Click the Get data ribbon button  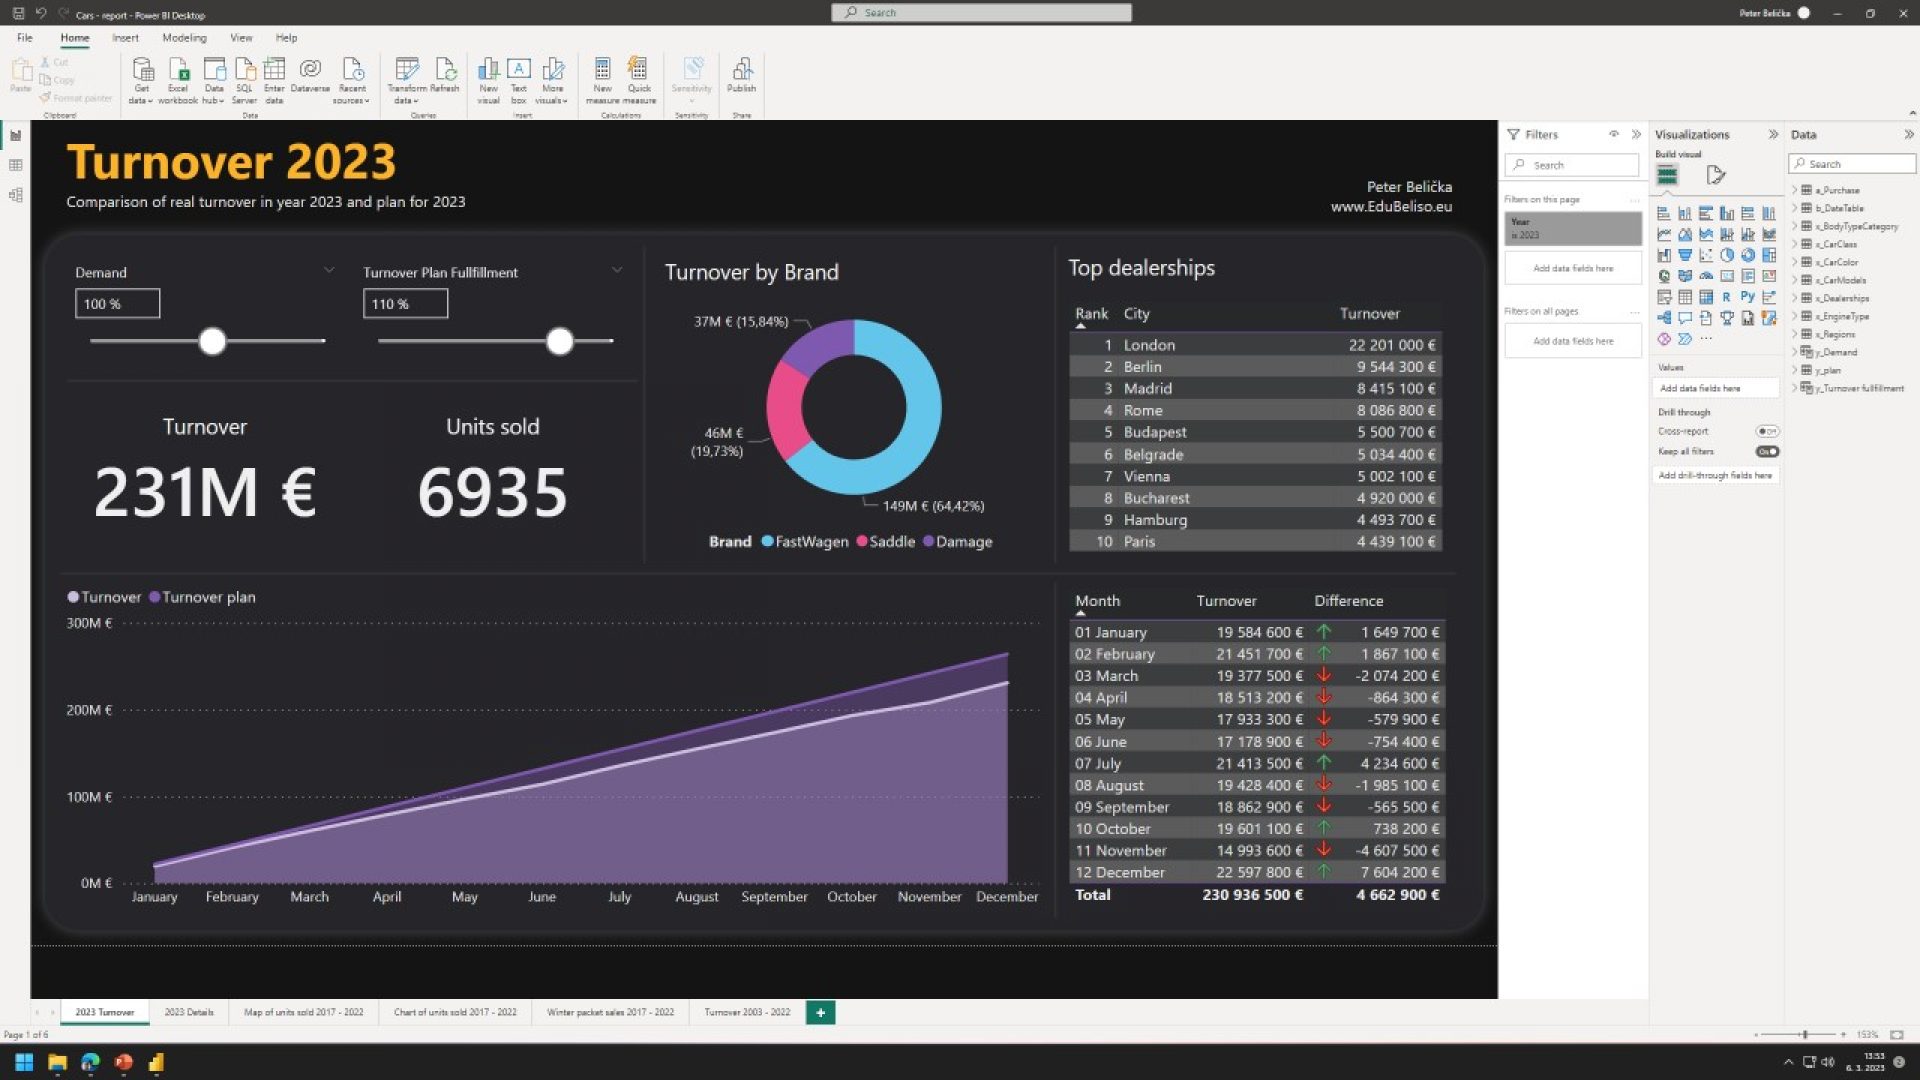point(141,80)
